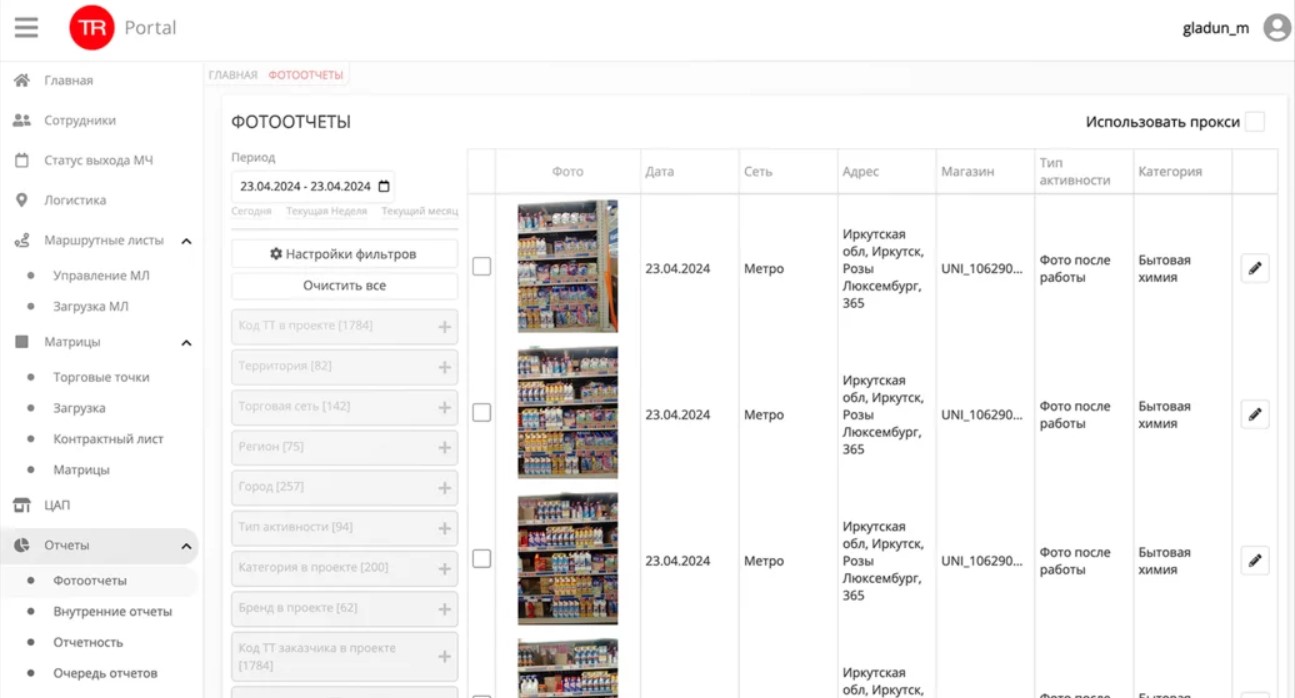Click the period date range field

313,186
